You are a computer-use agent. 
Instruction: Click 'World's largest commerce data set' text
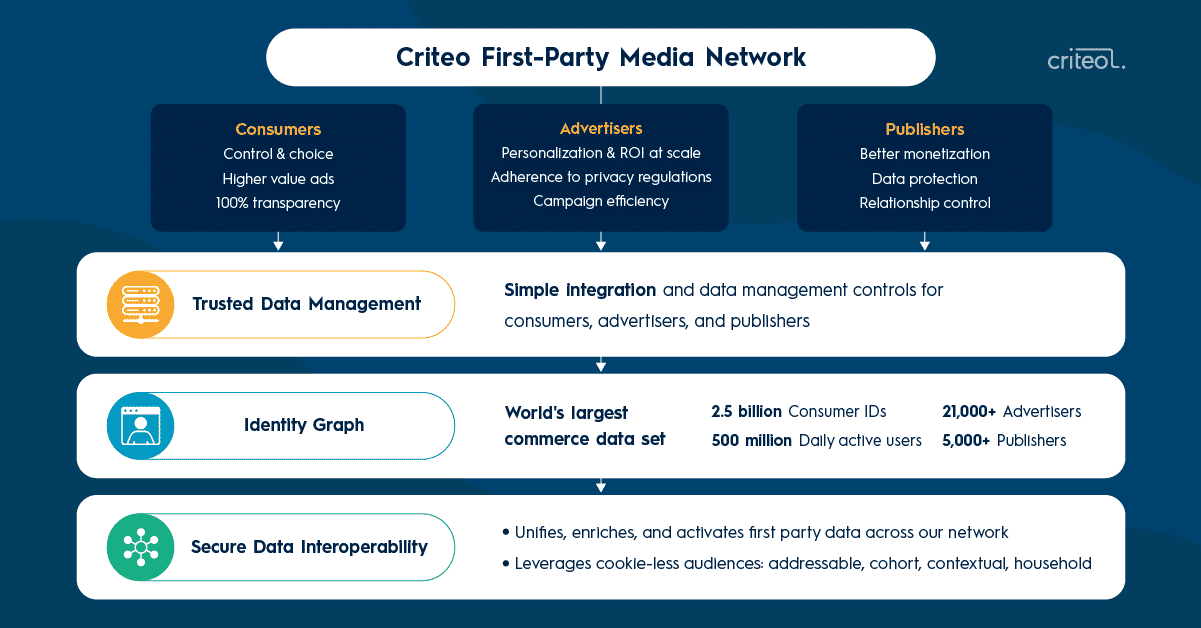[585, 425]
